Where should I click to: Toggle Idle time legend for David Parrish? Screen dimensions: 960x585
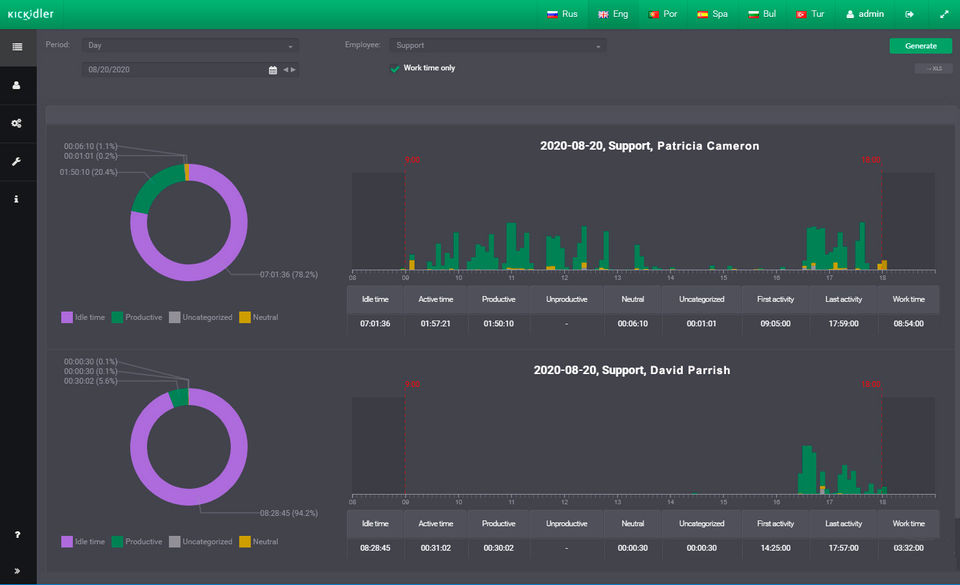pyautogui.click(x=83, y=542)
